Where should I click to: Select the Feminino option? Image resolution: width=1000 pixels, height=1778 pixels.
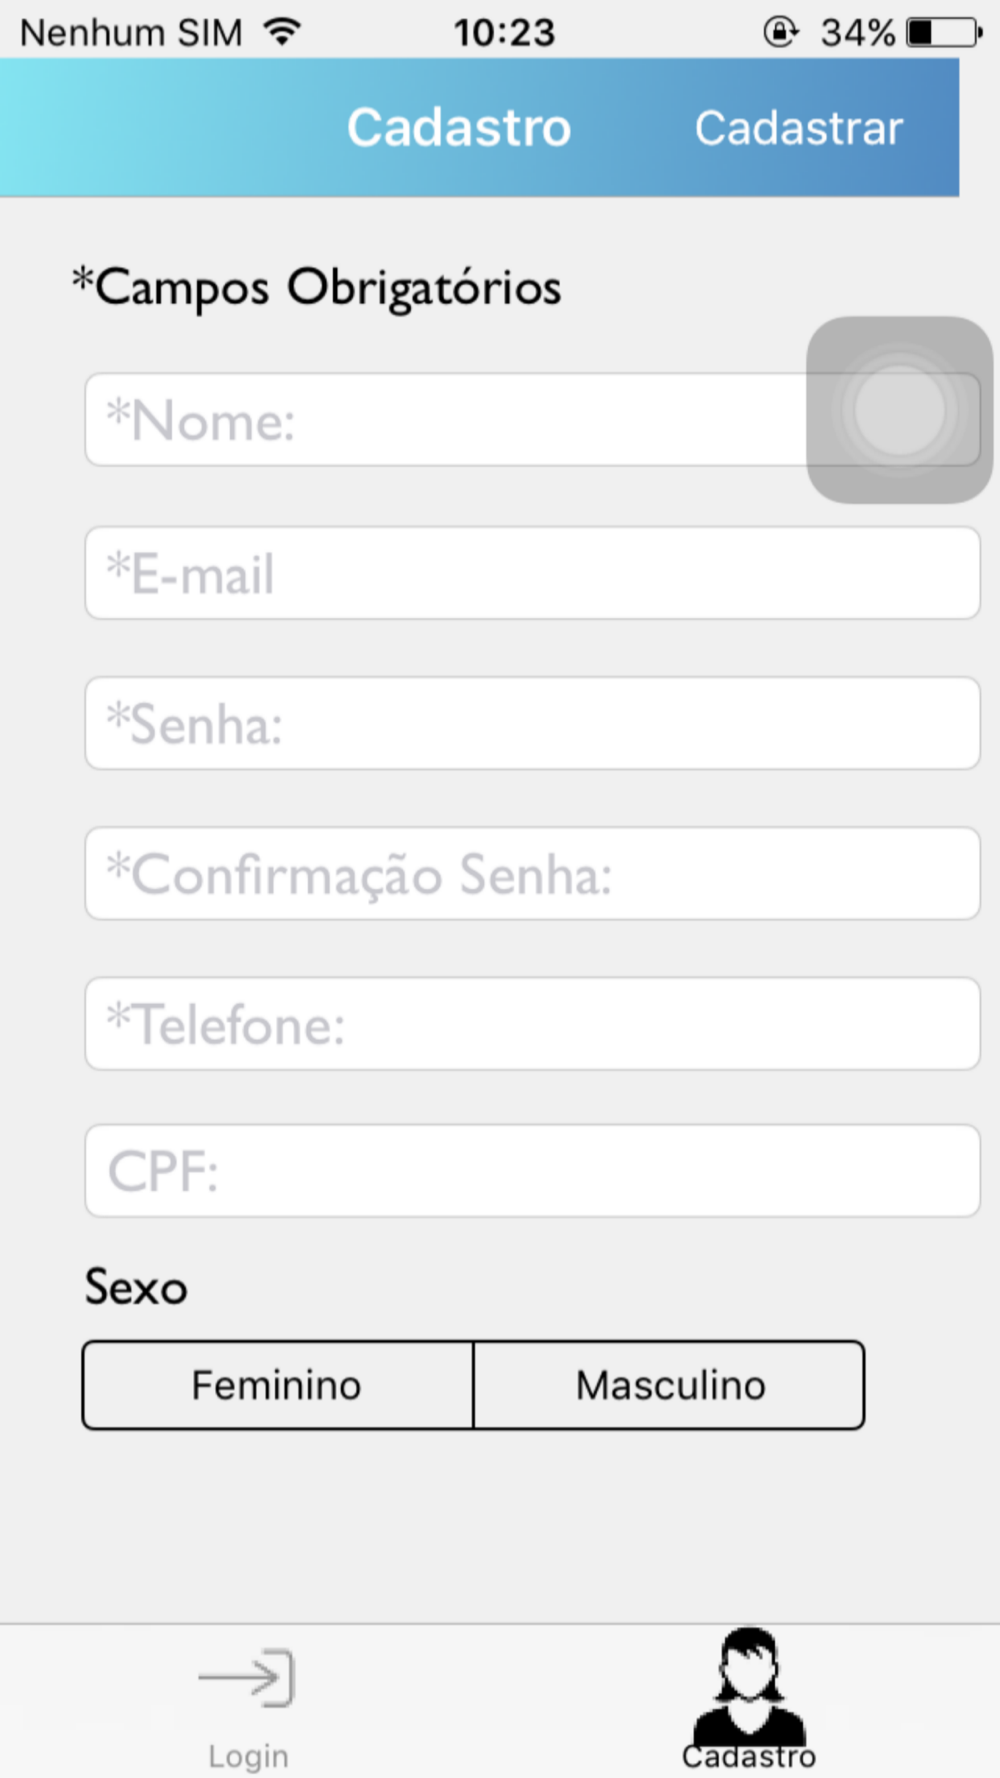pyautogui.click(x=277, y=1385)
